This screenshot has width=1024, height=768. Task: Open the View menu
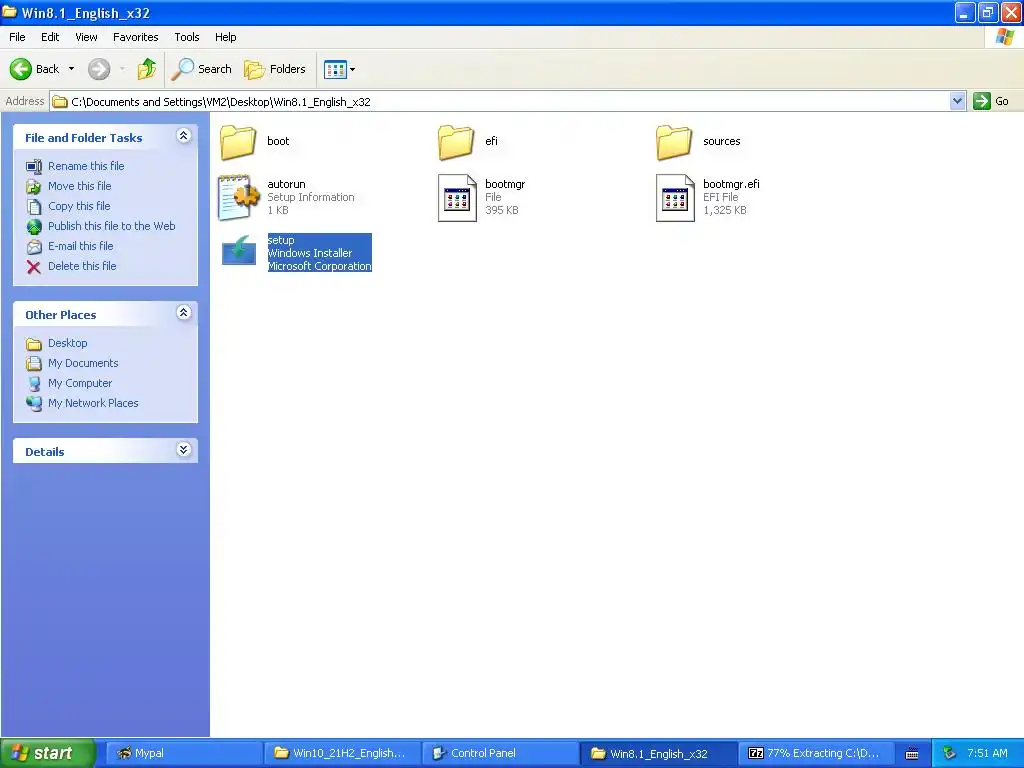[x=86, y=37]
